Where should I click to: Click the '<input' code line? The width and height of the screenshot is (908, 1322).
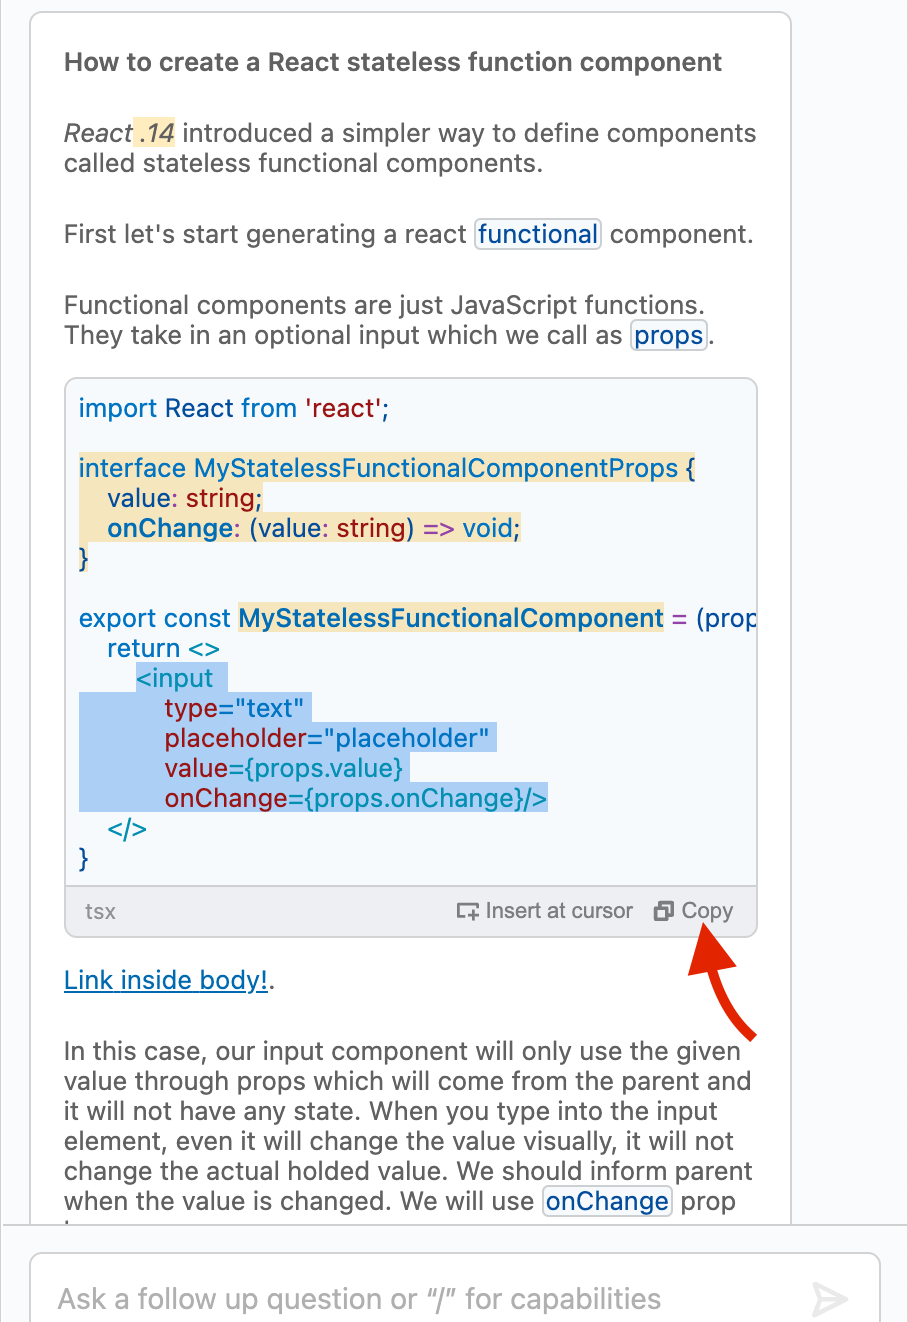(175, 678)
